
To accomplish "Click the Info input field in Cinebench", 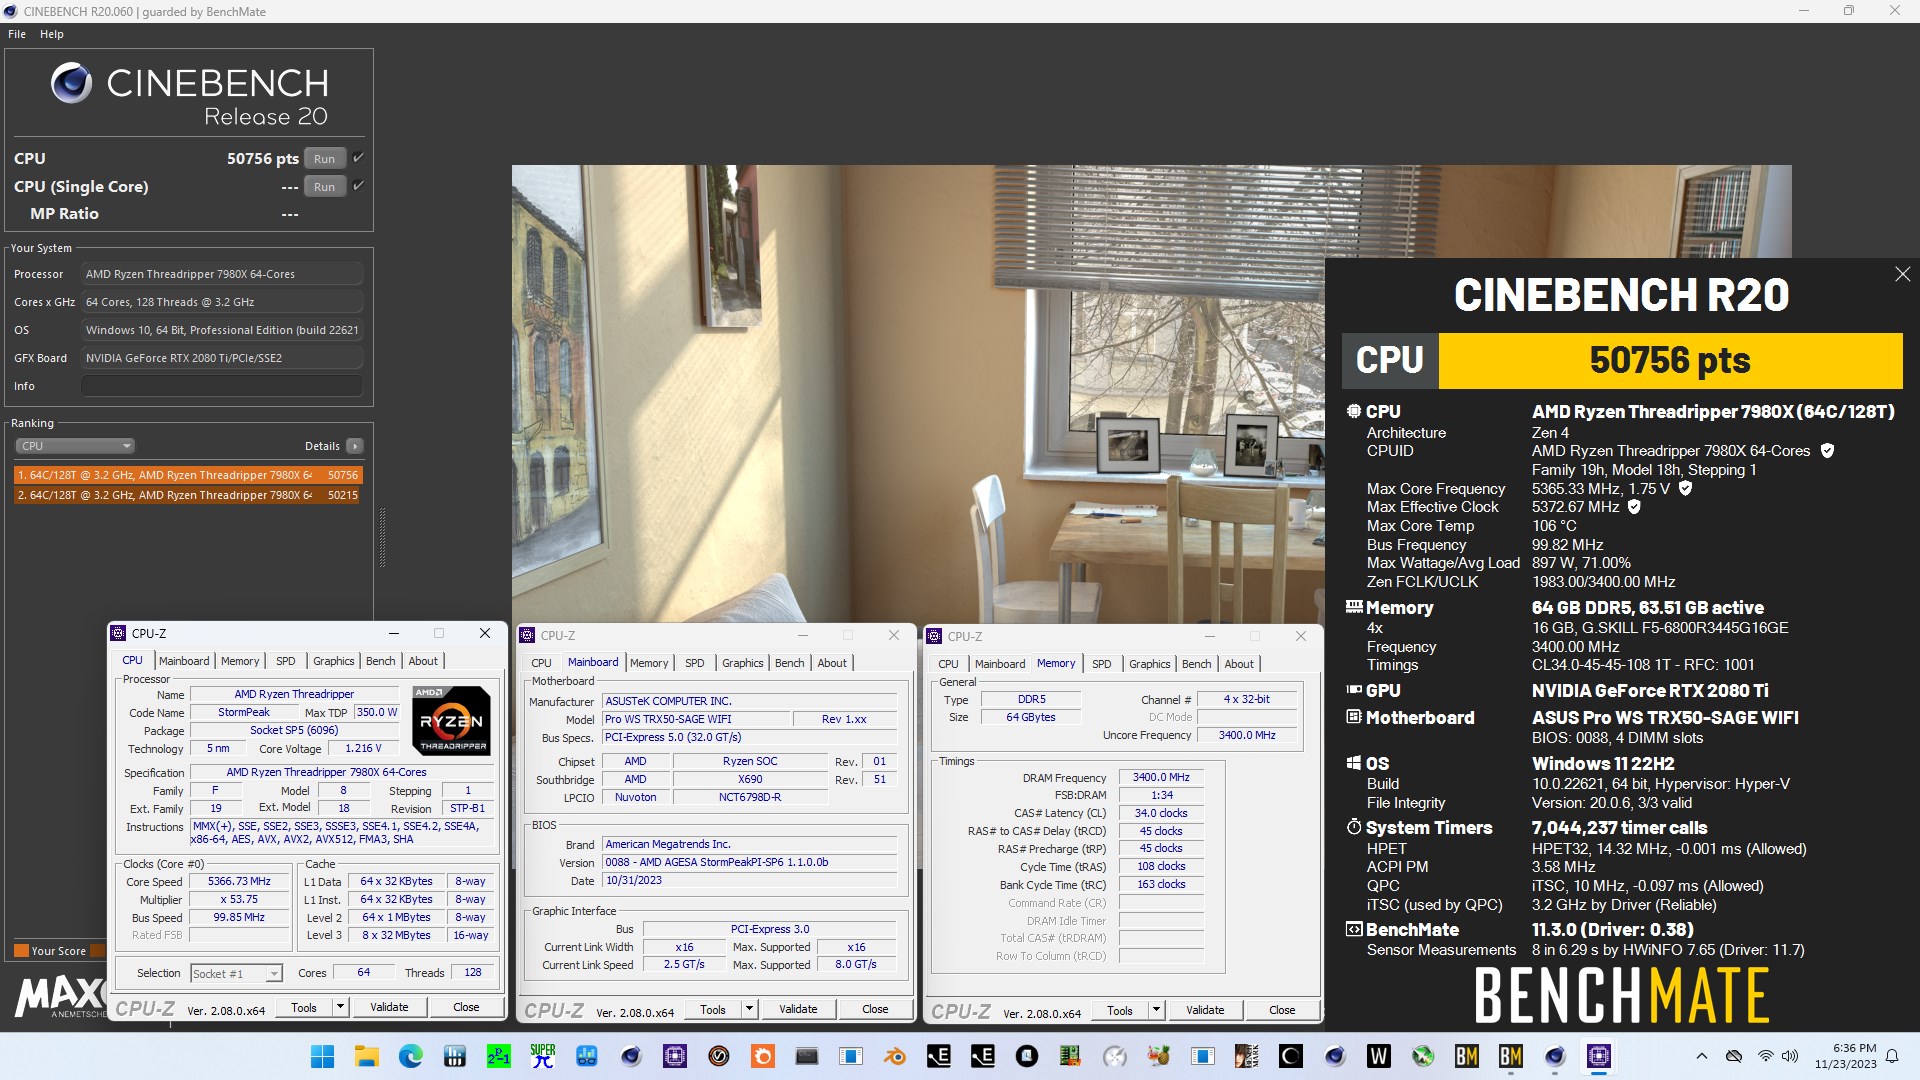I will click(221, 386).
